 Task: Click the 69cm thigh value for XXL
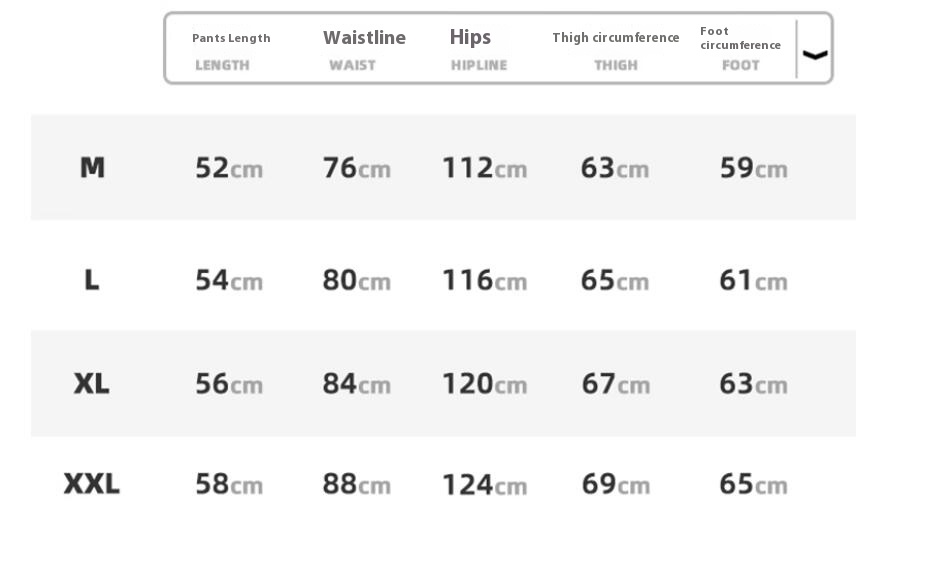point(615,485)
